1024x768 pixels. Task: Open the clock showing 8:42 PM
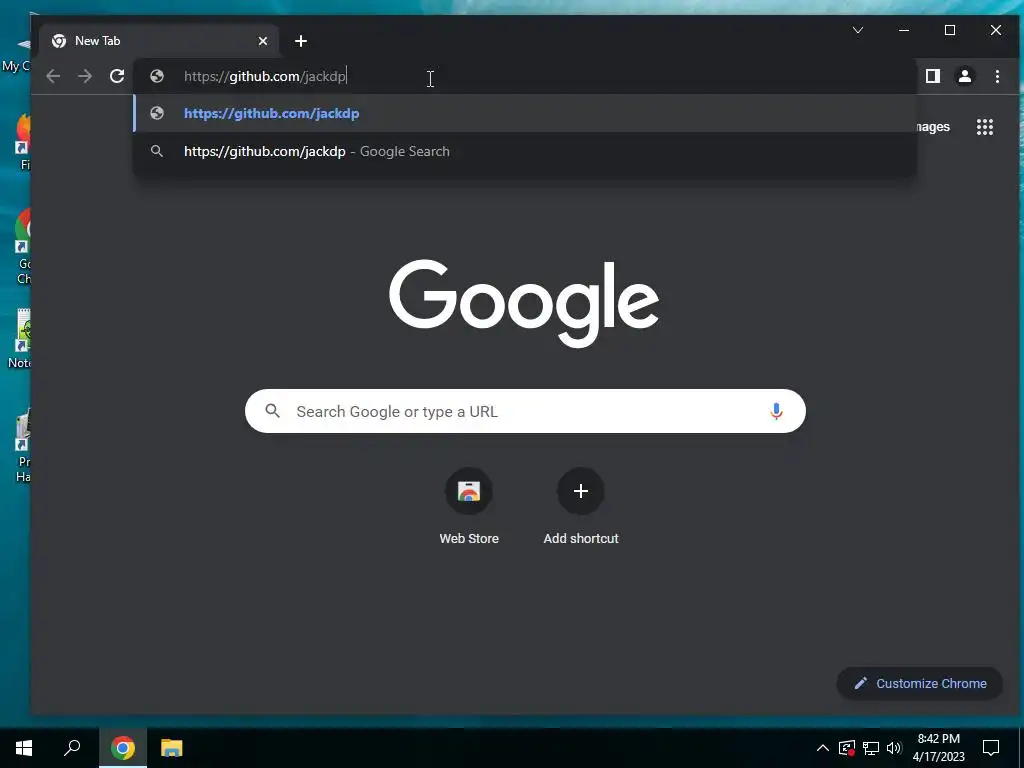click(938, 748)
